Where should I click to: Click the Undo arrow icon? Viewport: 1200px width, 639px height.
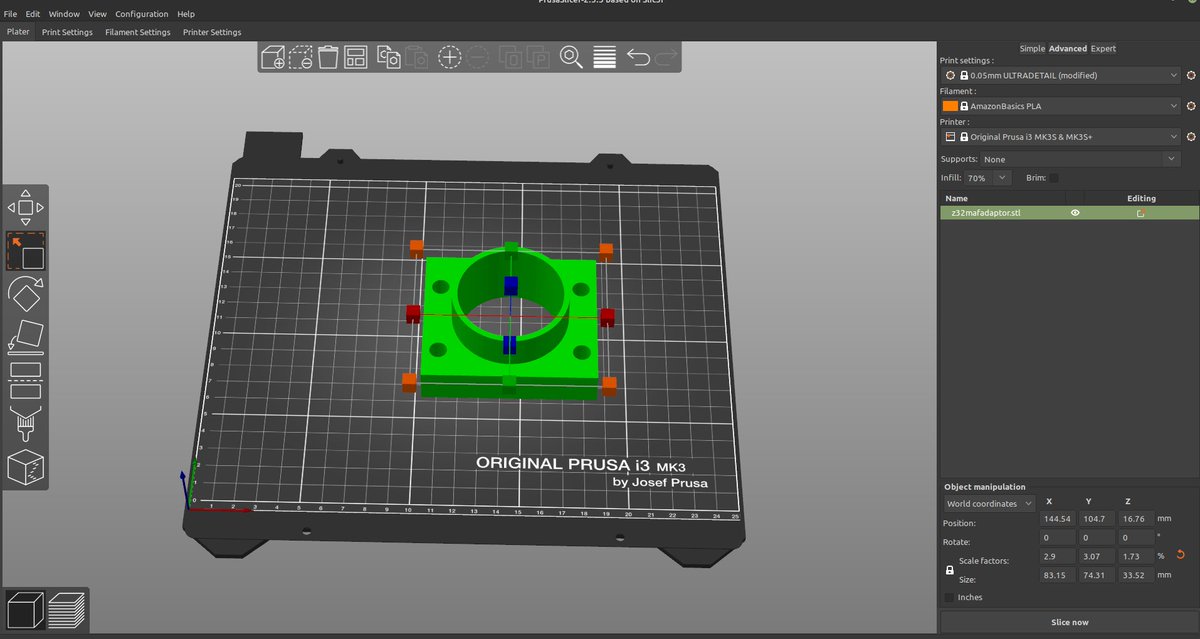coord(638,57)
